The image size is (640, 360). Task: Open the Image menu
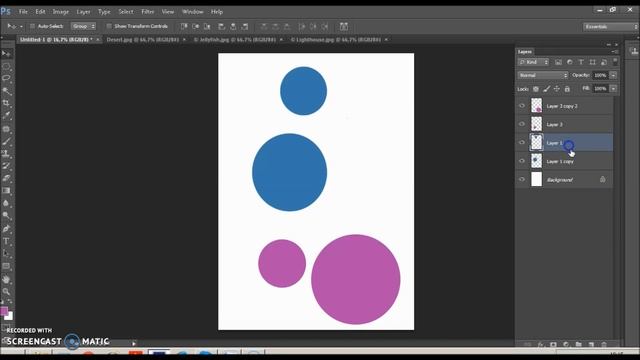[60, 12]
